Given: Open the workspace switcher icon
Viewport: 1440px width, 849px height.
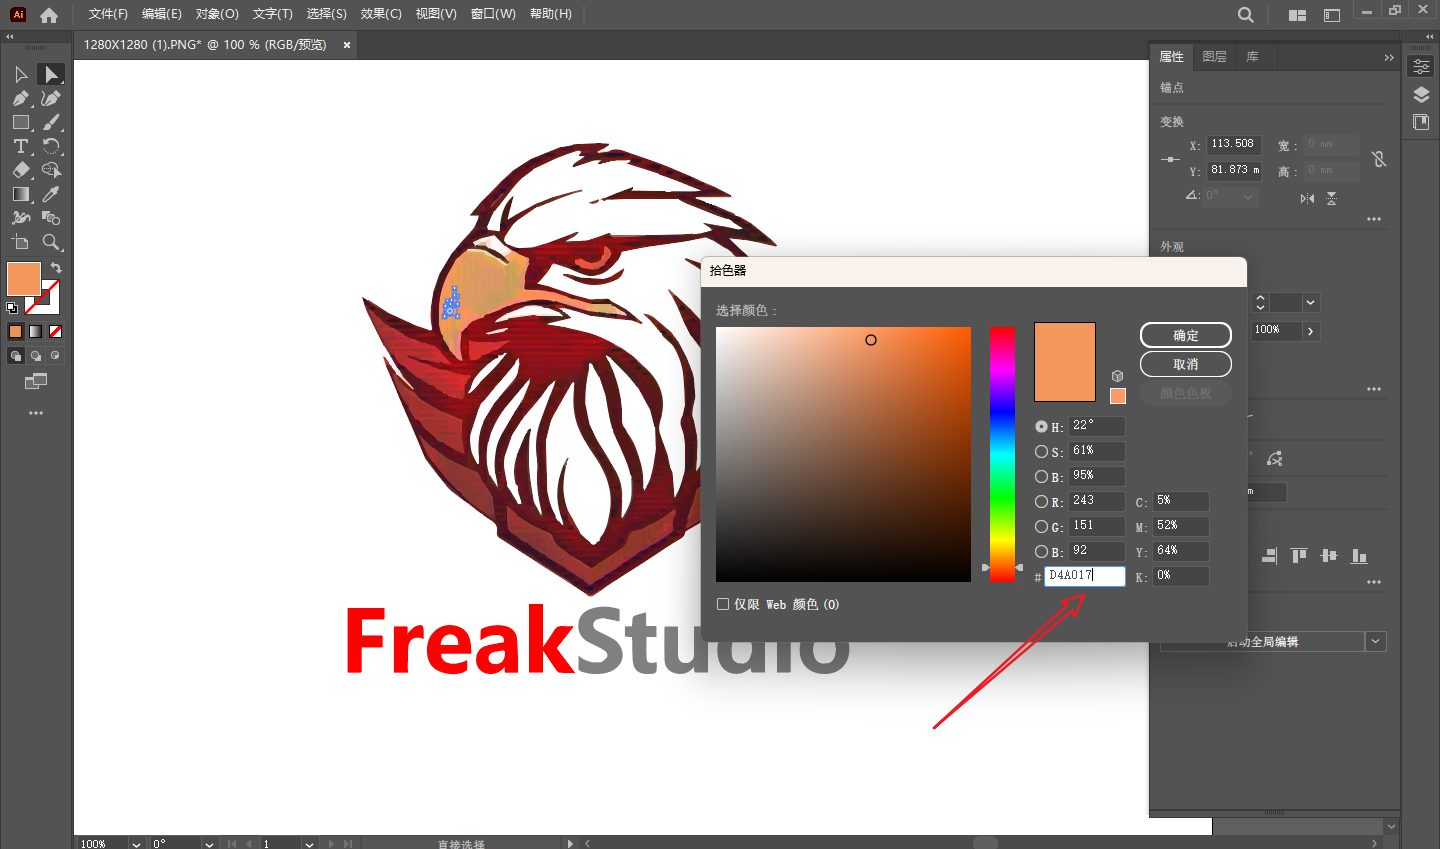Looking at the screenshot, I should pos(1332,15).
